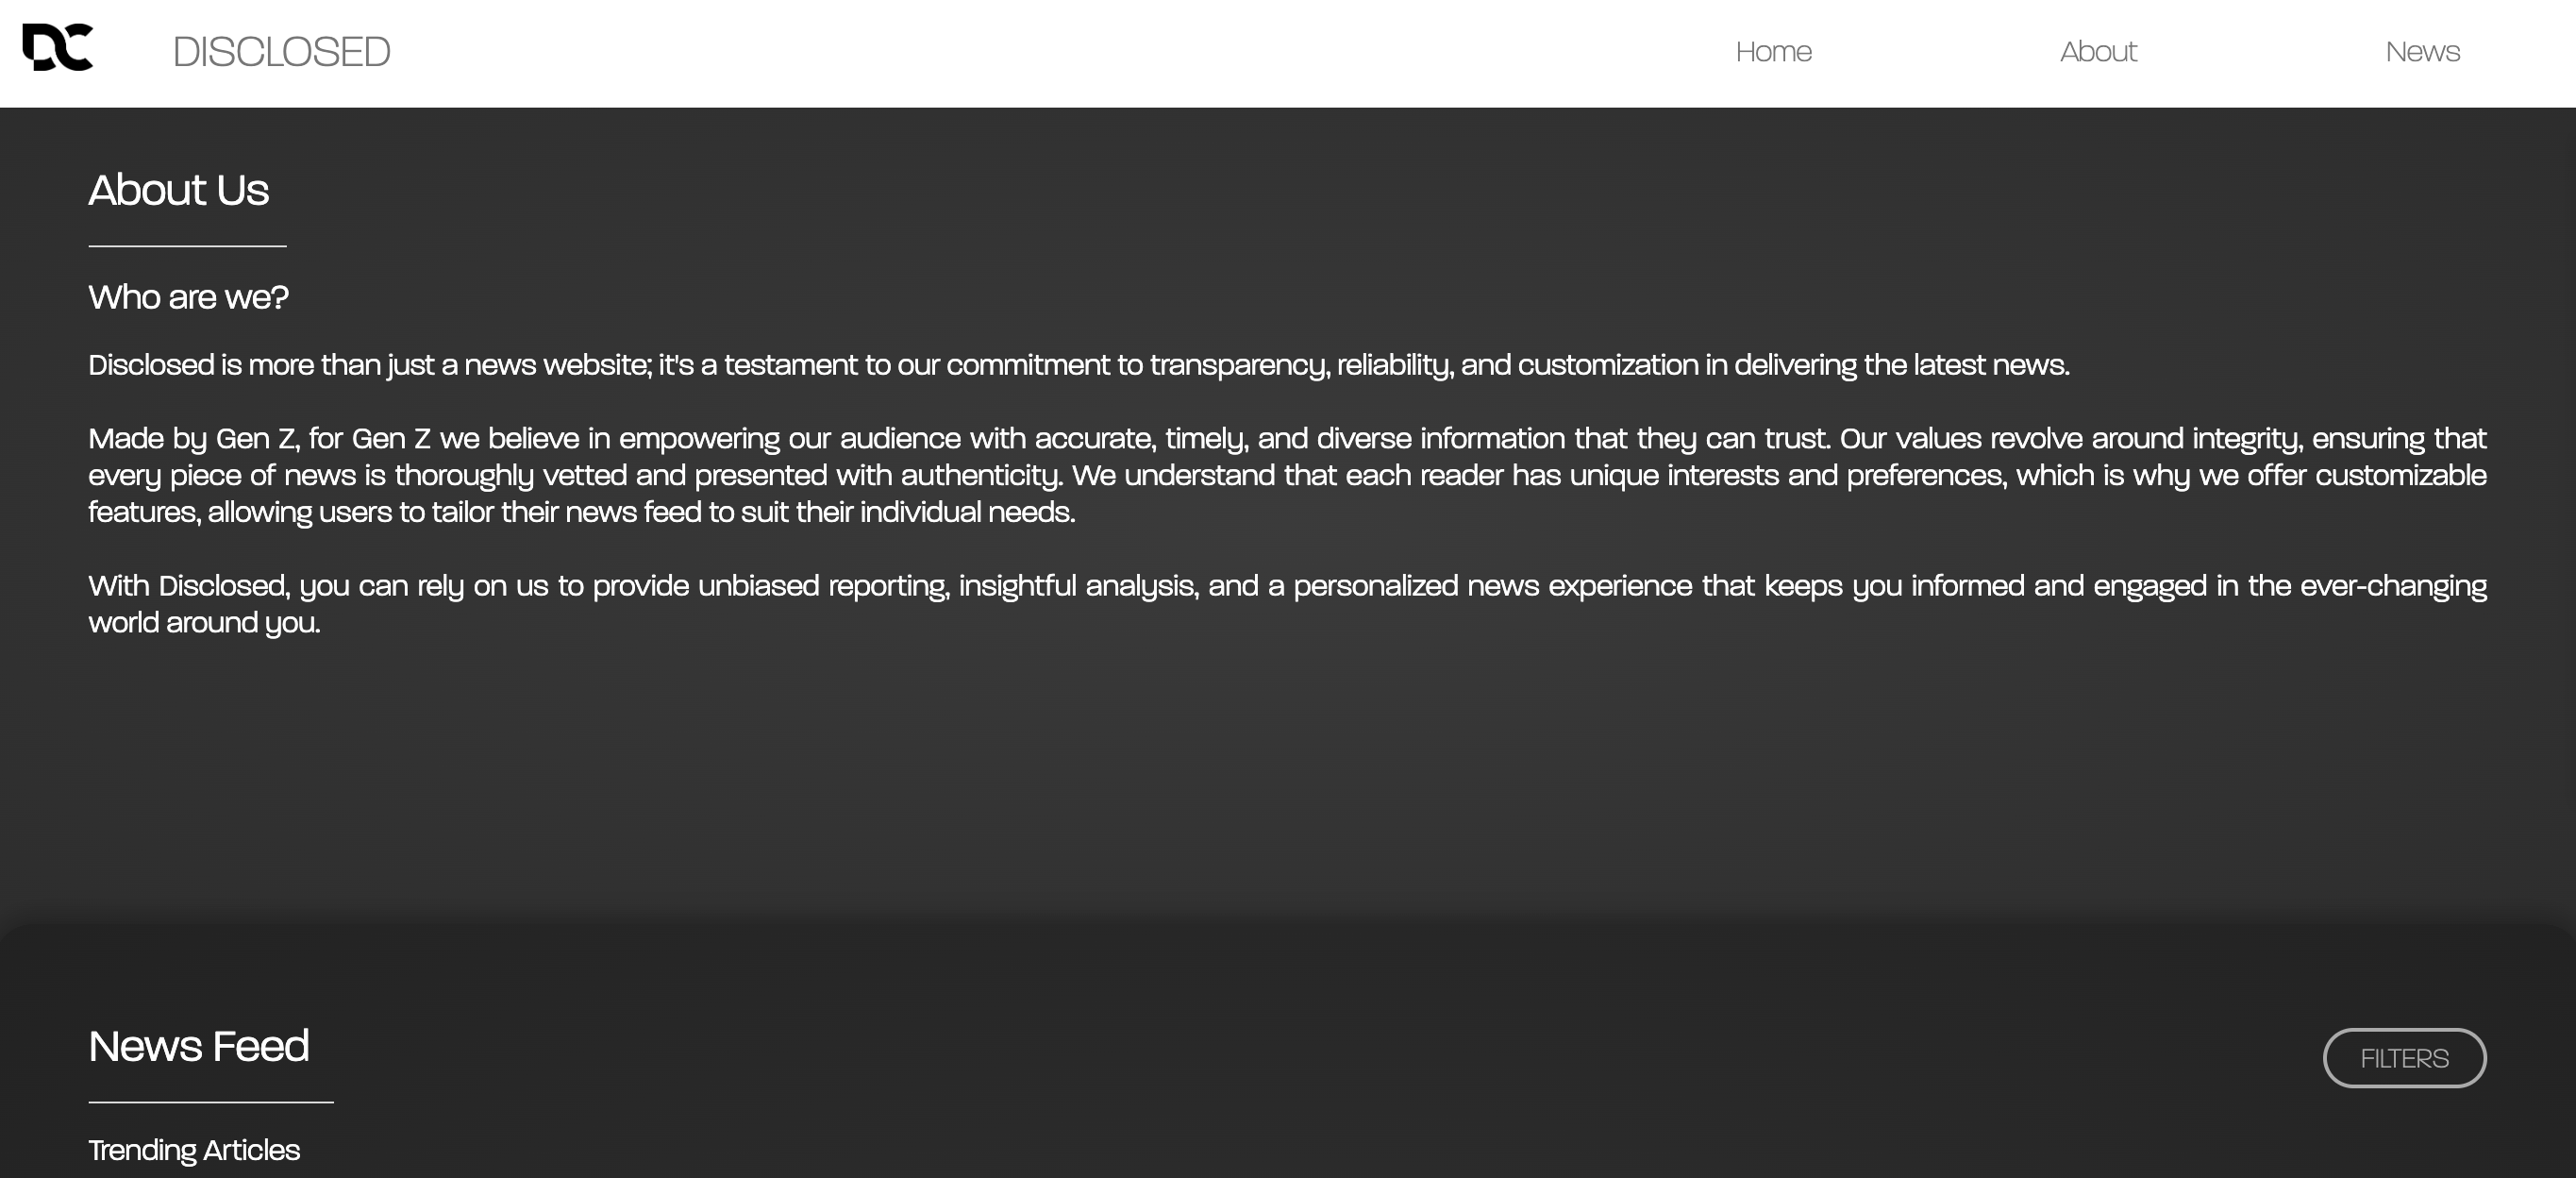Screen dimensions: 2576x1178
Task: Click the divider line under News Feed
Action: (x=211, y=1102)
